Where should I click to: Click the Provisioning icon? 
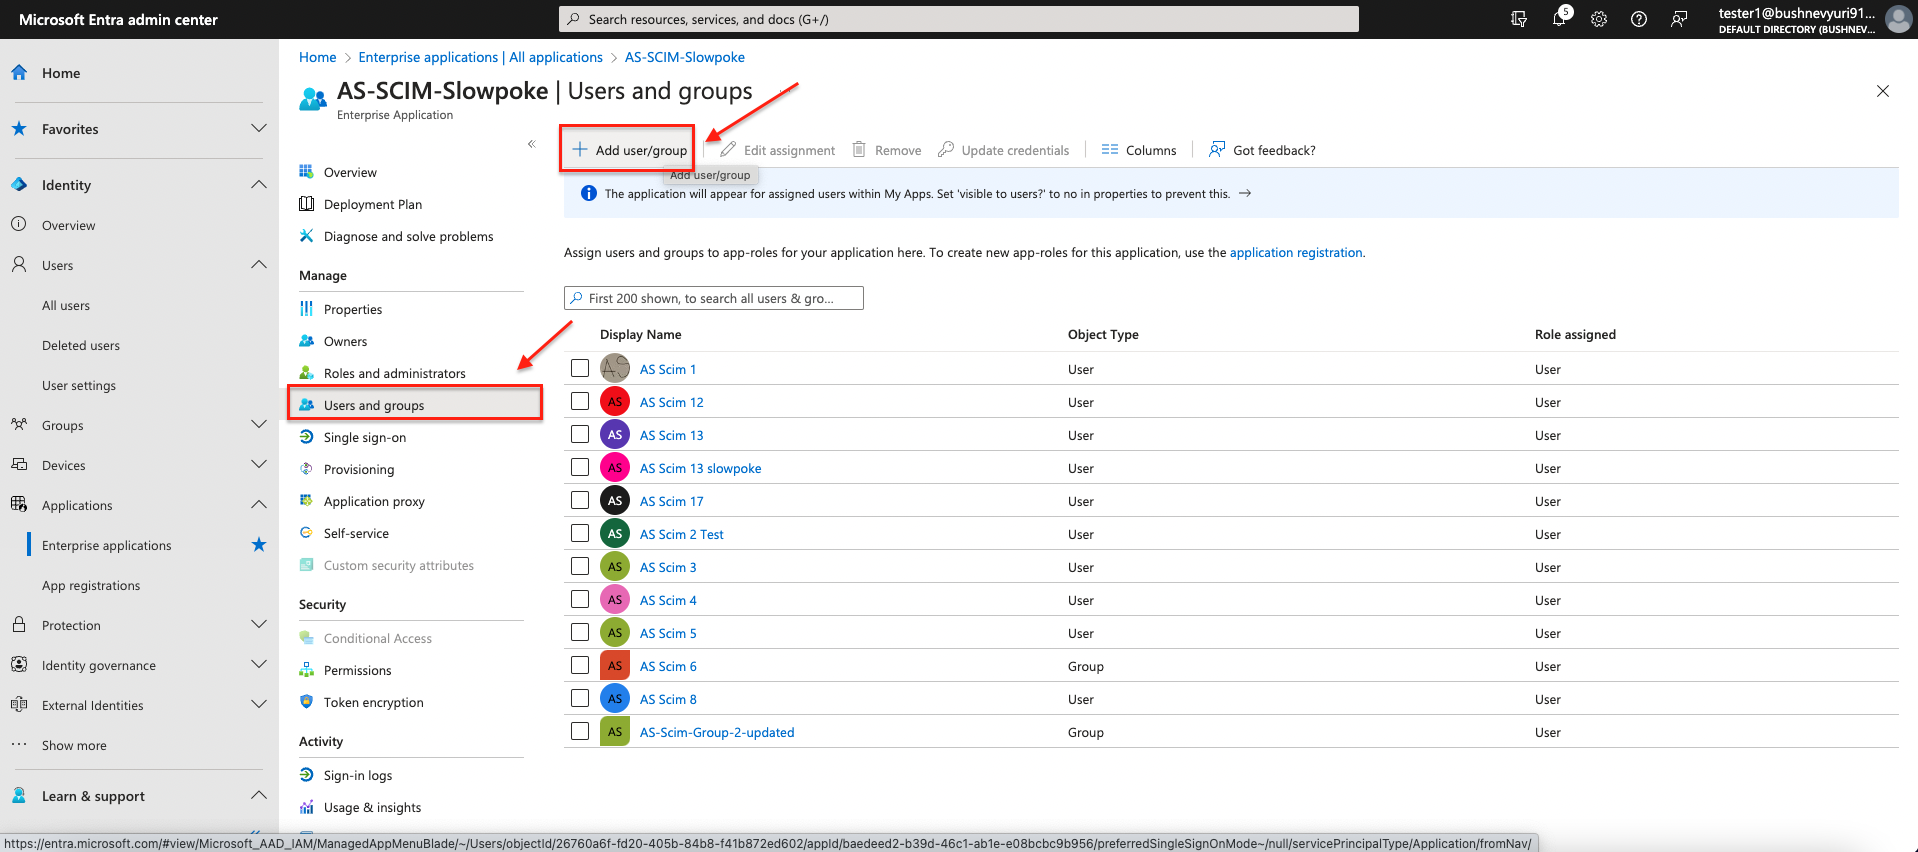tap(307, 468)
